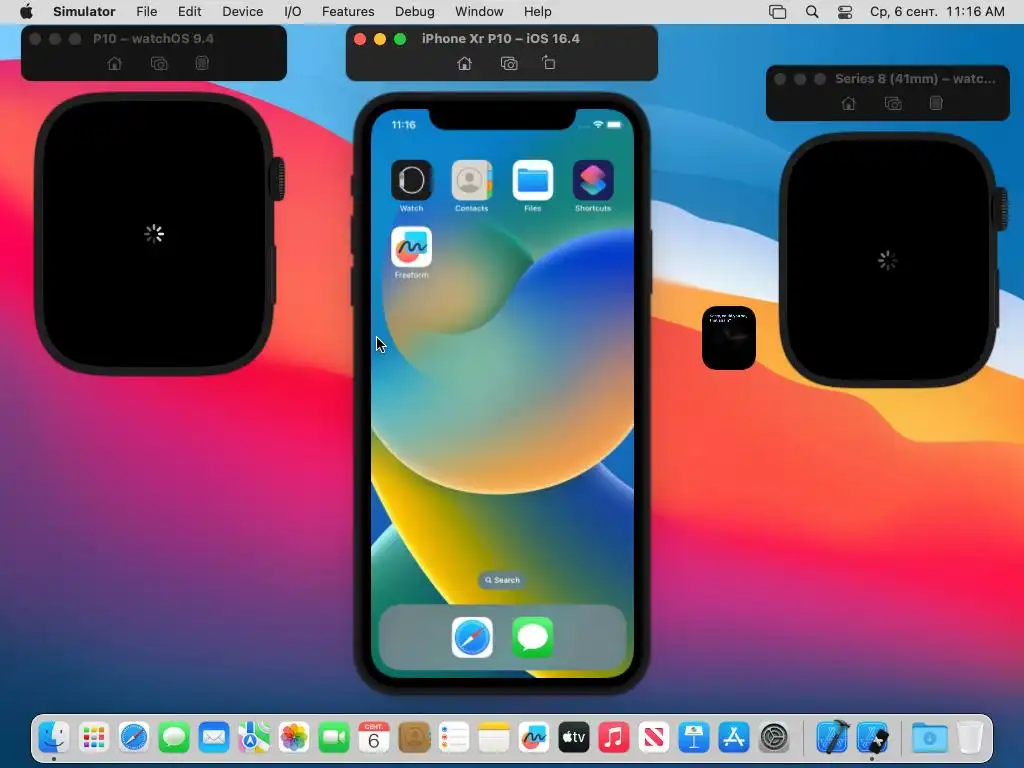Open the Device menu

click(x=242, y=12)
